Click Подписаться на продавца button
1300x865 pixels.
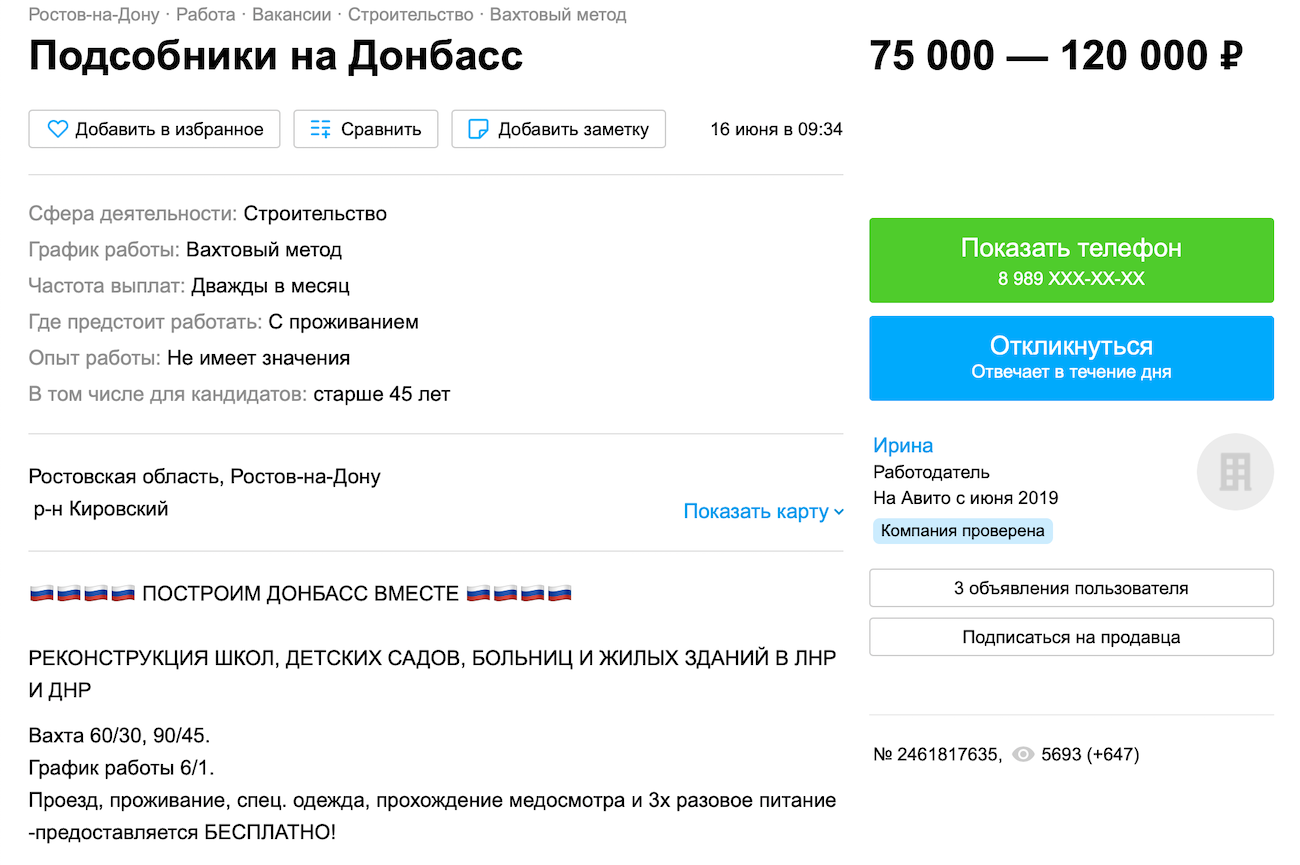[x=1071, y=637]
